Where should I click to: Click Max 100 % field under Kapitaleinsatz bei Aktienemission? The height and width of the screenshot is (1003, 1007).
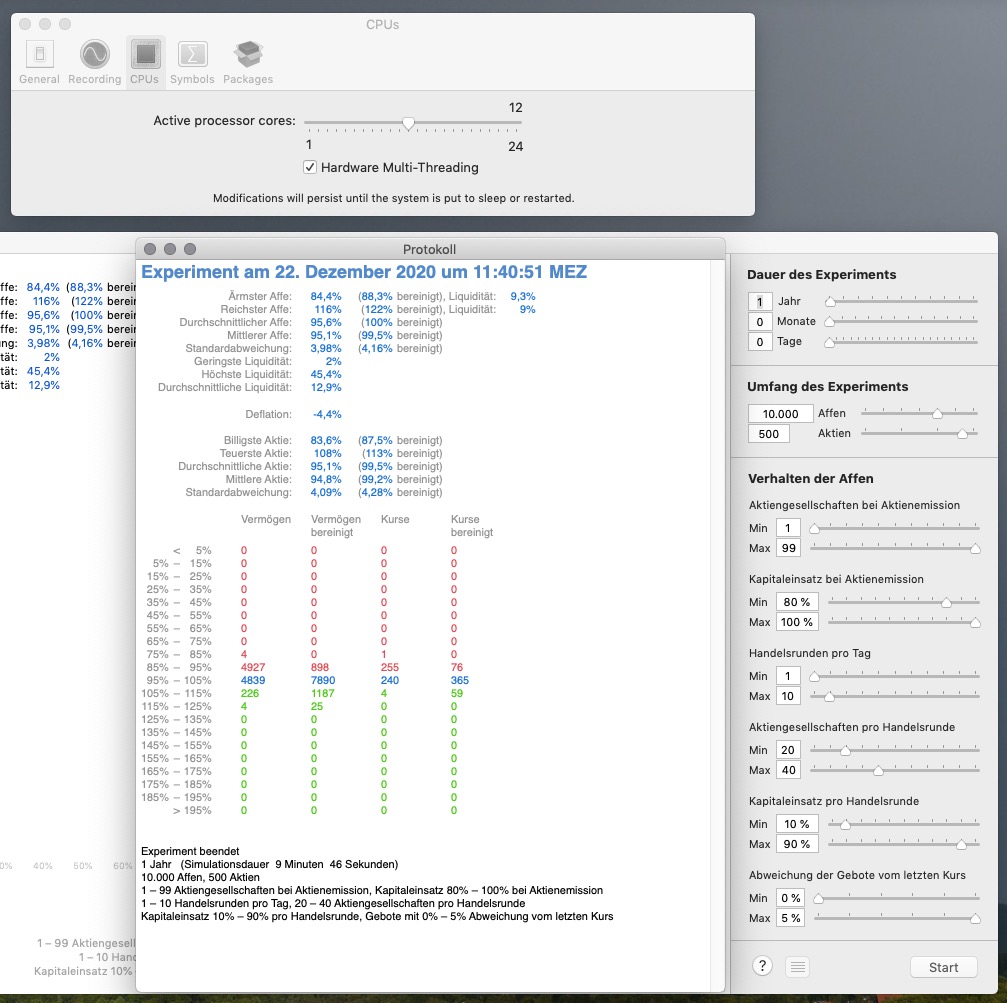pos(797,622)
